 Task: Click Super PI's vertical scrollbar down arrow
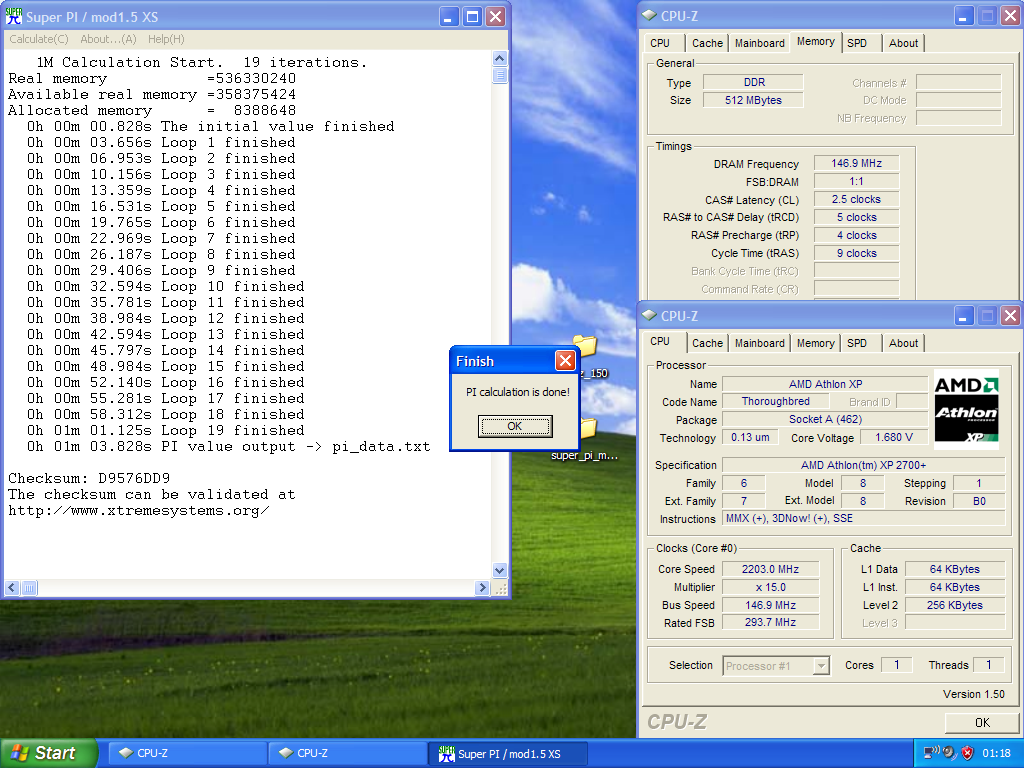pyautogui.click(x=500, y=571)
